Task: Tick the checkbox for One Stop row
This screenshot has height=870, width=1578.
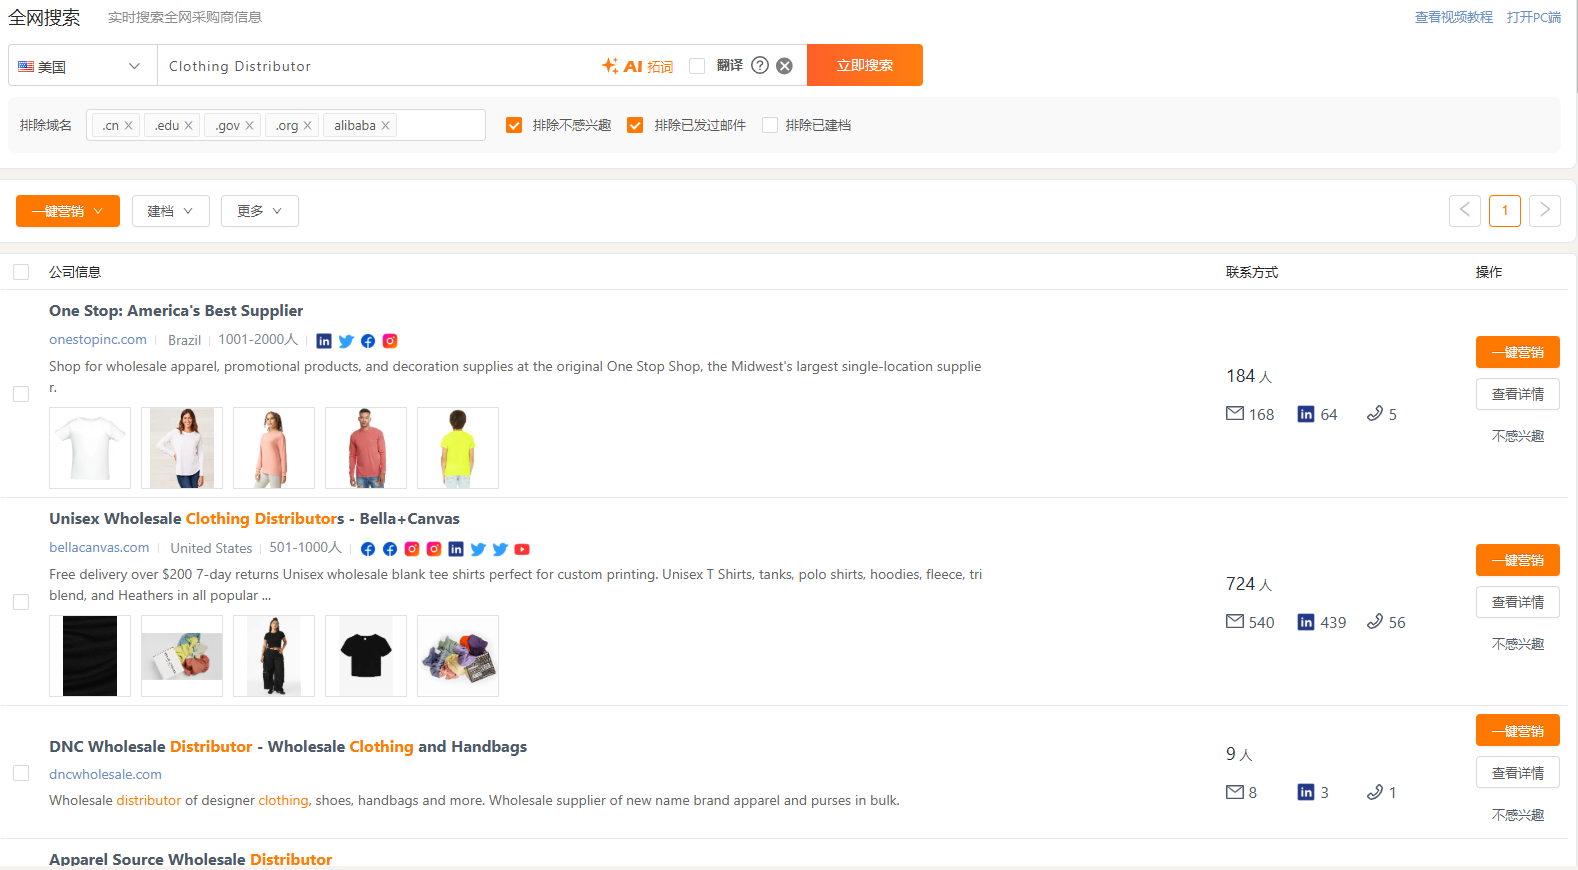Action: (21, 394)
